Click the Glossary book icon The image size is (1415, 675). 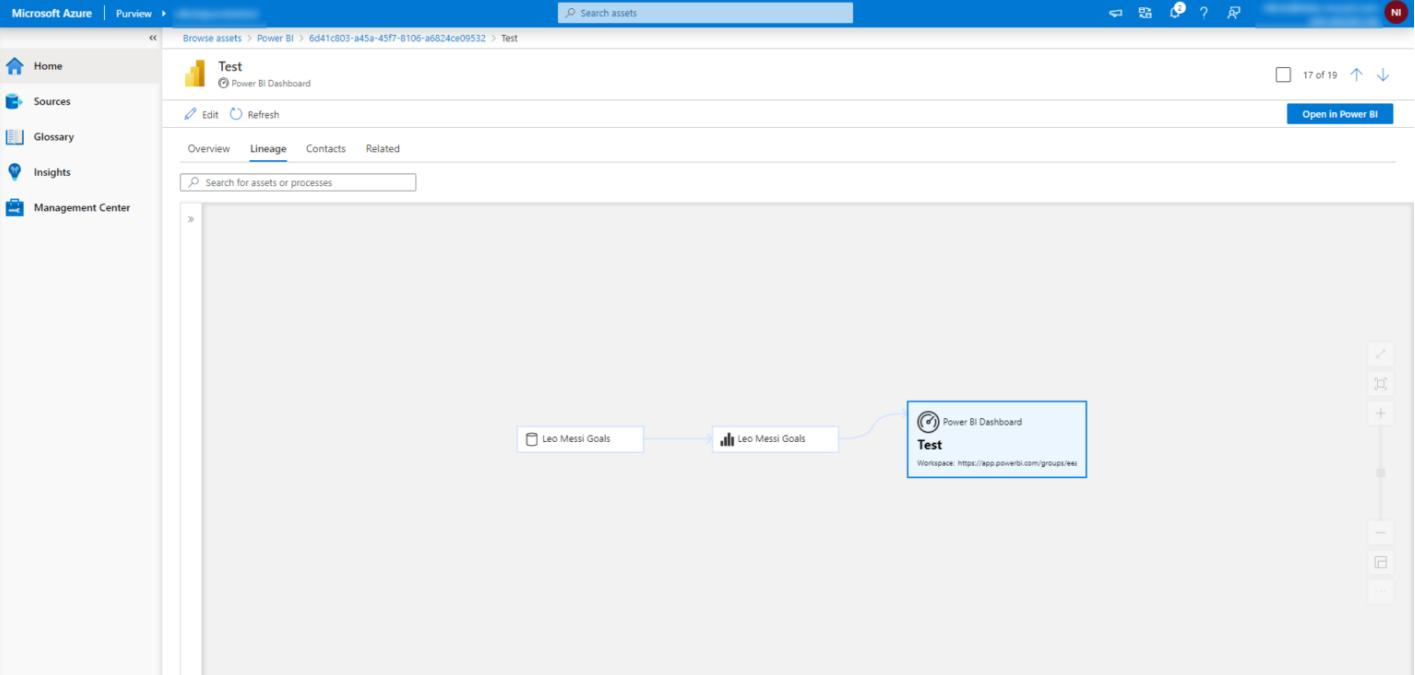point(14,137)
